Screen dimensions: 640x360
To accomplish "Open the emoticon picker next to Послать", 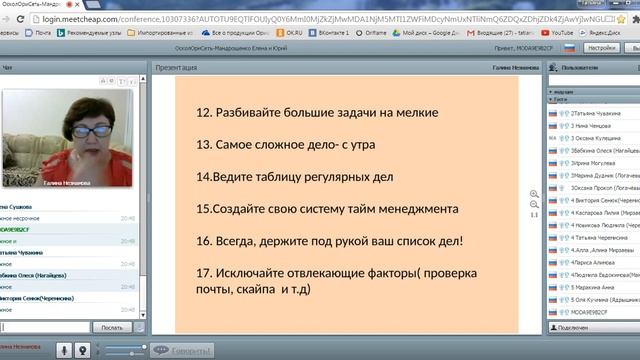I will (x=139, y=327).
